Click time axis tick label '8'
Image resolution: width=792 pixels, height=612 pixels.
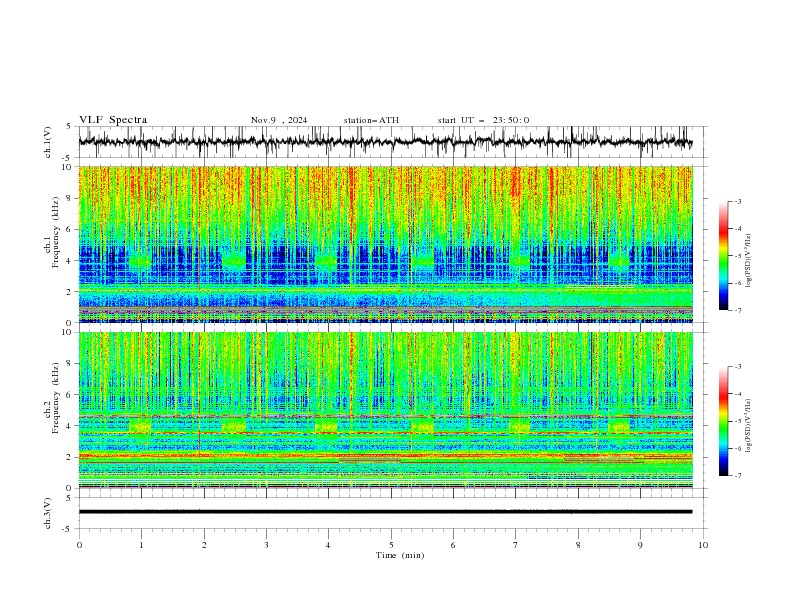tap(578, 545)
